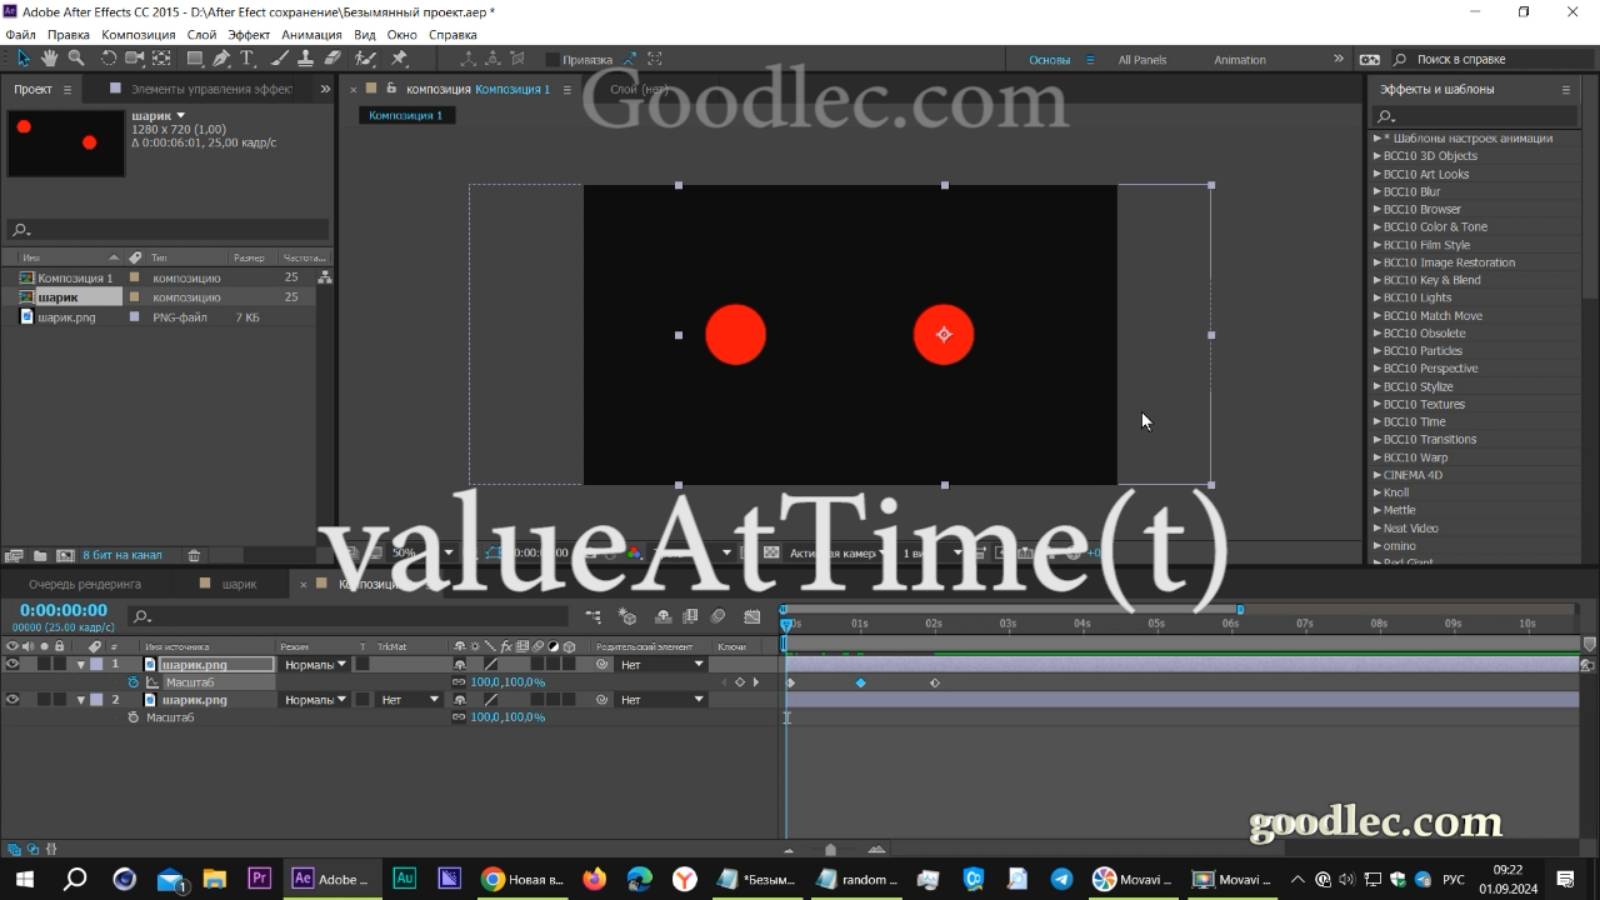Screen dimensions: 1600x900
Task: Open the Композиция menu
Action: tap(138, 34)
